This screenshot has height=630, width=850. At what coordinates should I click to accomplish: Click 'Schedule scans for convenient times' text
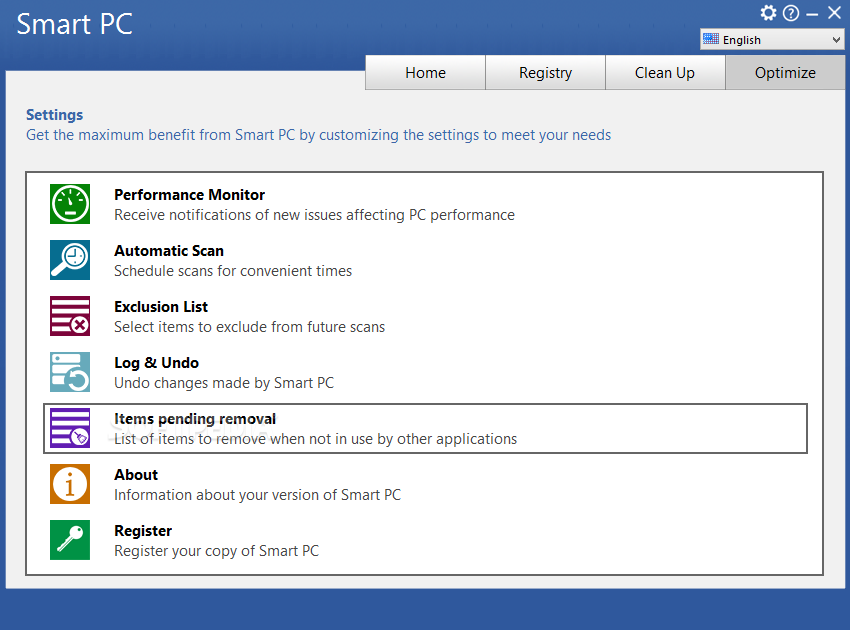point(233,271)
